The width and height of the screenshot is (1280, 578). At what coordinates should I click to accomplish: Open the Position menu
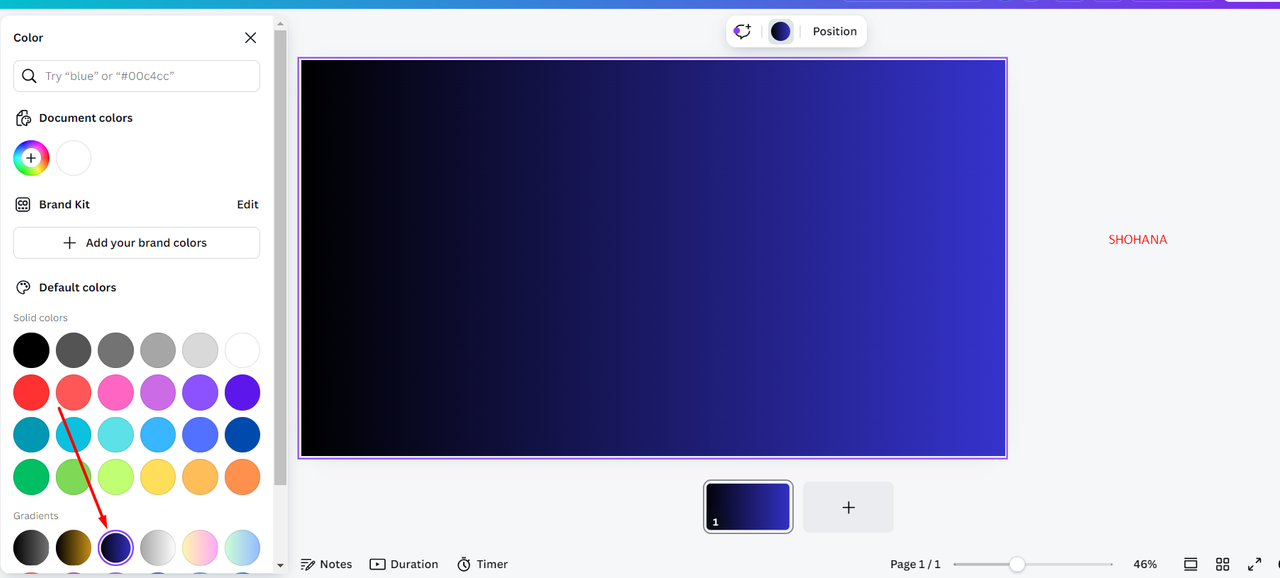835,31
